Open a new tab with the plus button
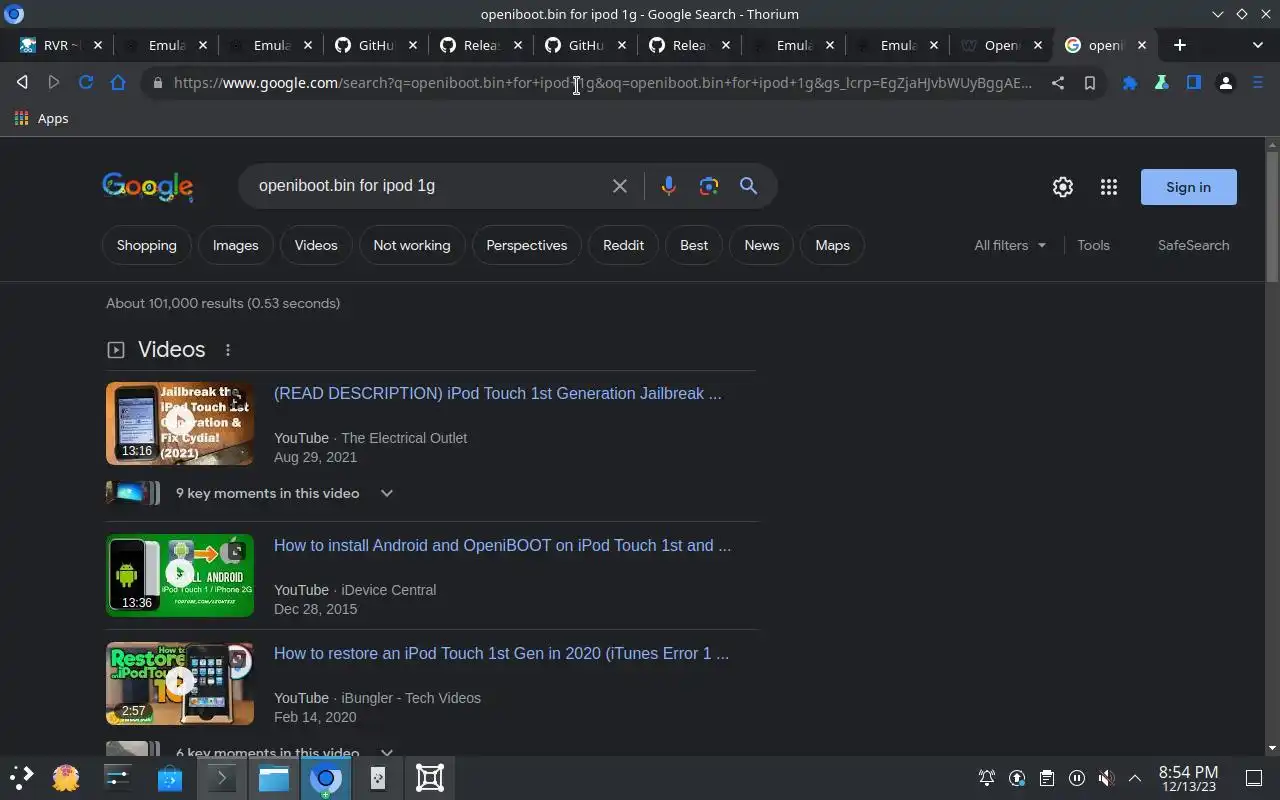The height and width of the screenshot is (800, 1280). point(1180,45)
